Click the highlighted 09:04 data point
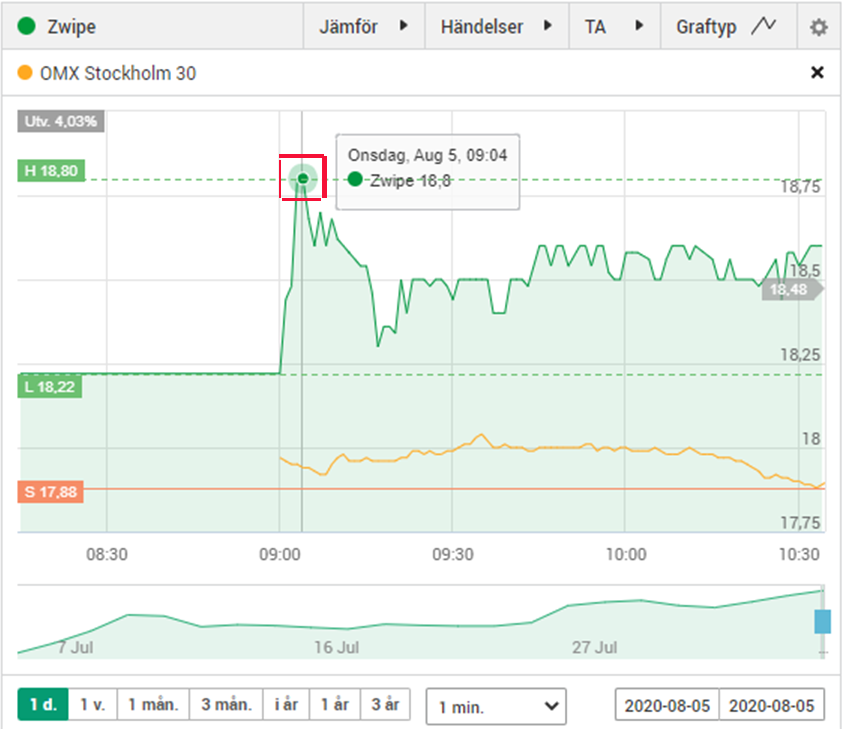The height and width of the screenshot is (729, 843). click(x=303, y=178)
